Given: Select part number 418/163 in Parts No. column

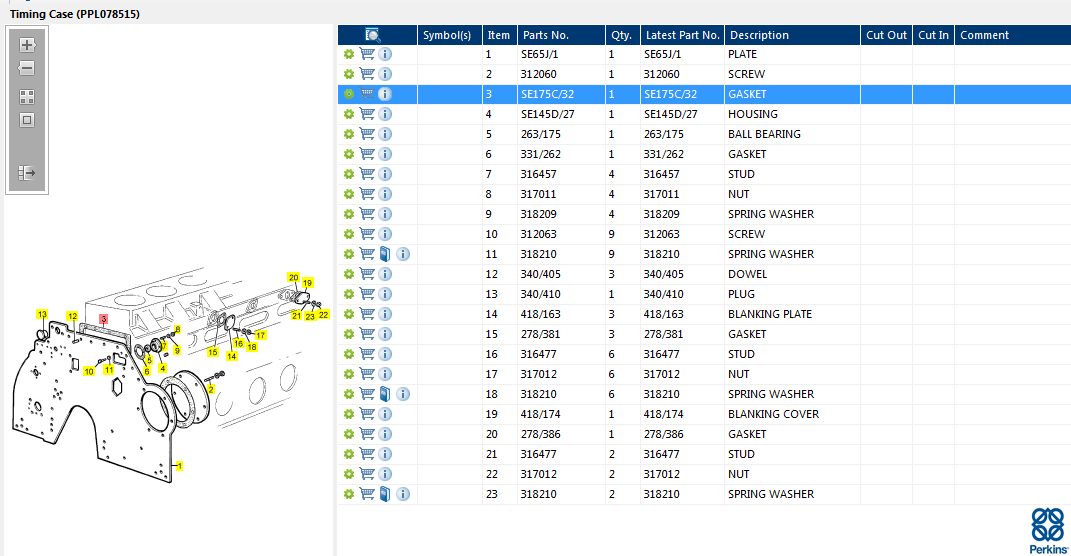Looking at the screenshot, I should 540,314.
